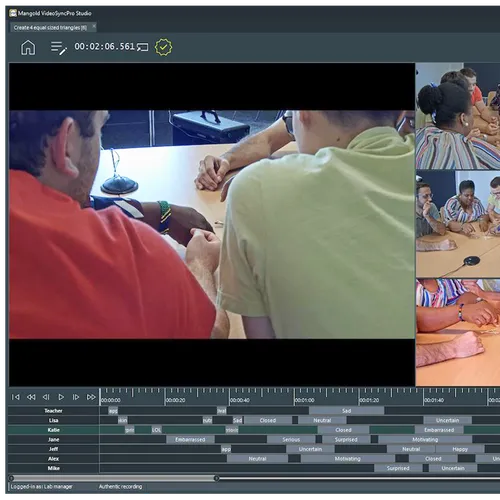Open the edit list pencil icon
The image size is (500, 500).
click(x=59, y=48)
